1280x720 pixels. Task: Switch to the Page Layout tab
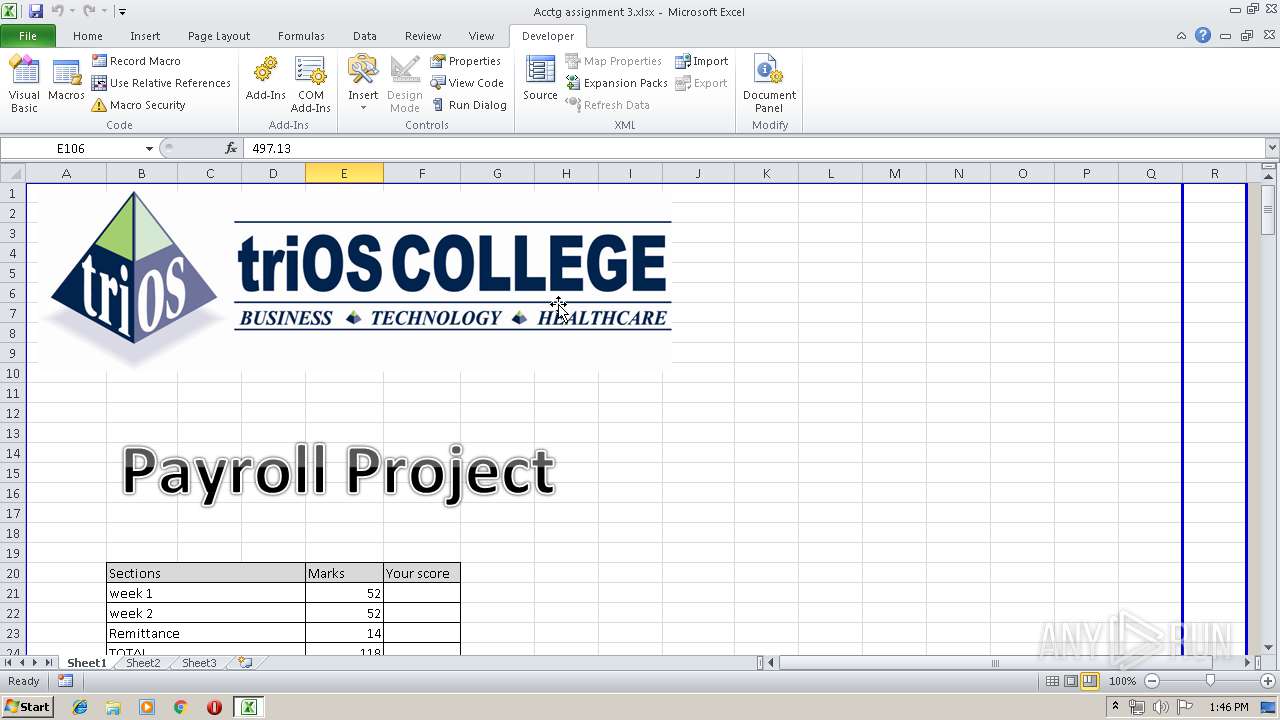coord(219,36)
